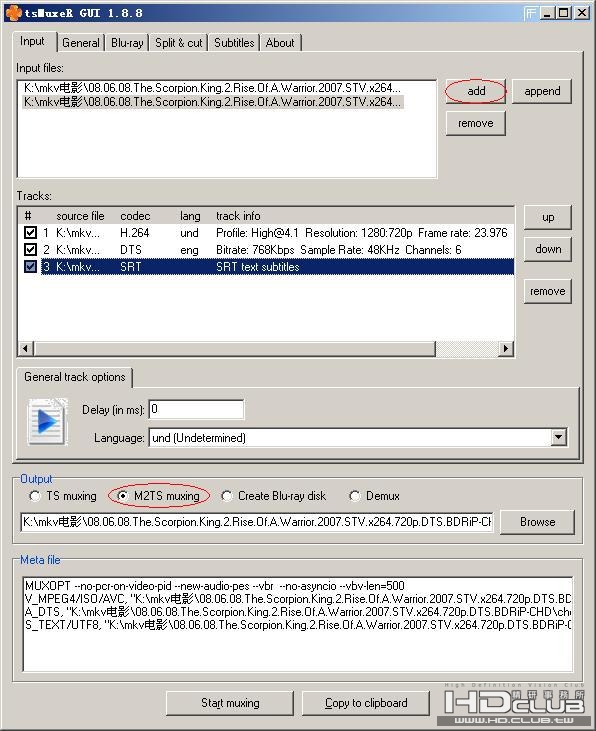Viewport: 596px width, 731px height.
Task: Click the Start muxing button
Action: (230, 703)
